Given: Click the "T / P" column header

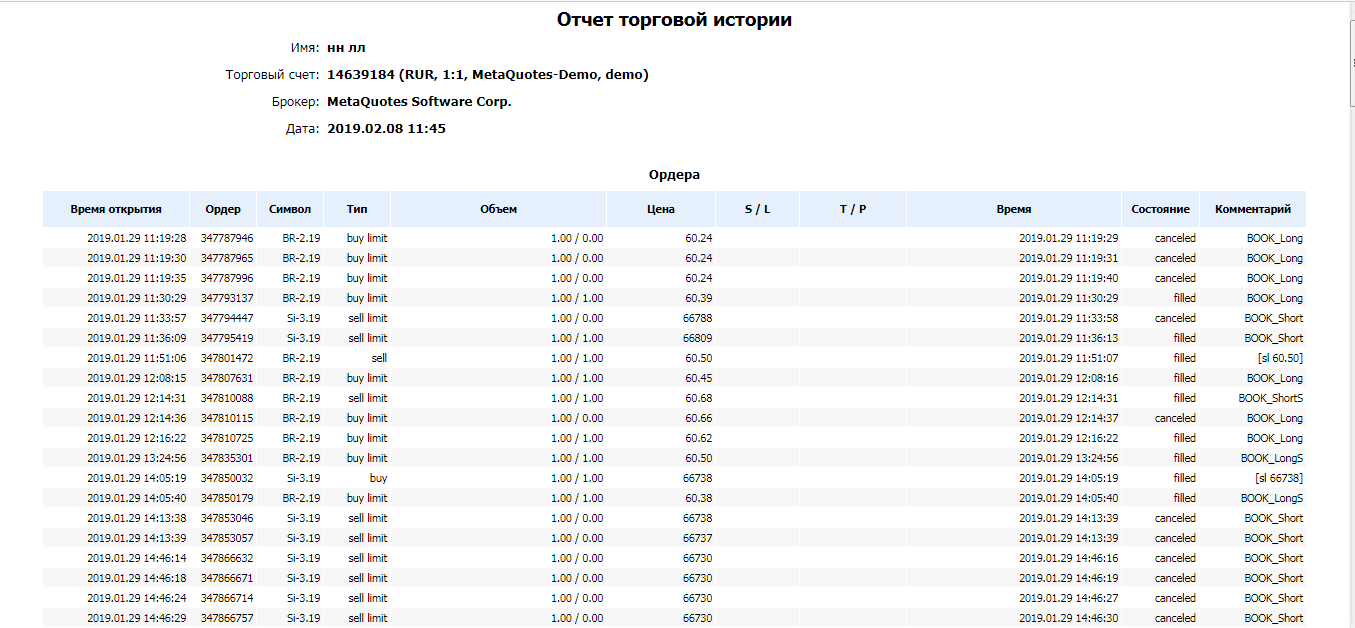Looking at the screenshot, I should coord(853,209).
